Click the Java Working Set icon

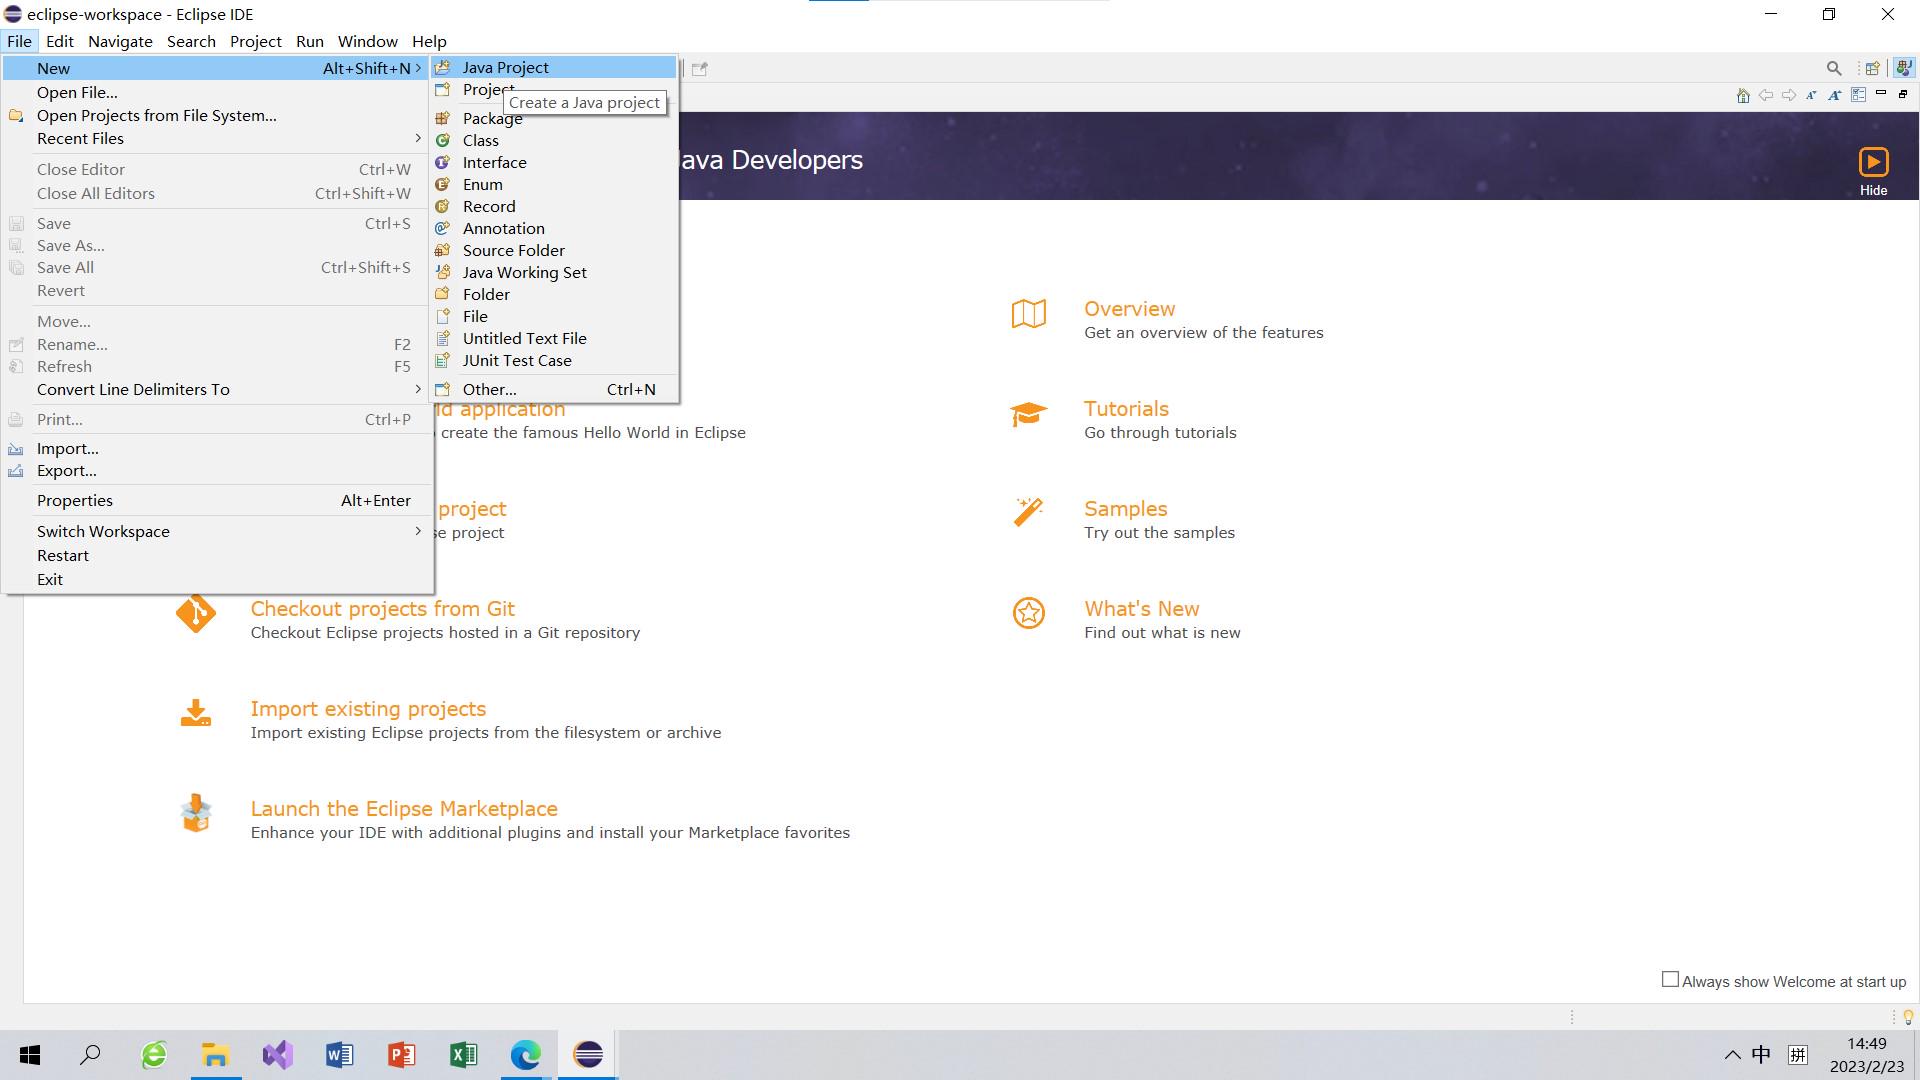pos(442,272)
